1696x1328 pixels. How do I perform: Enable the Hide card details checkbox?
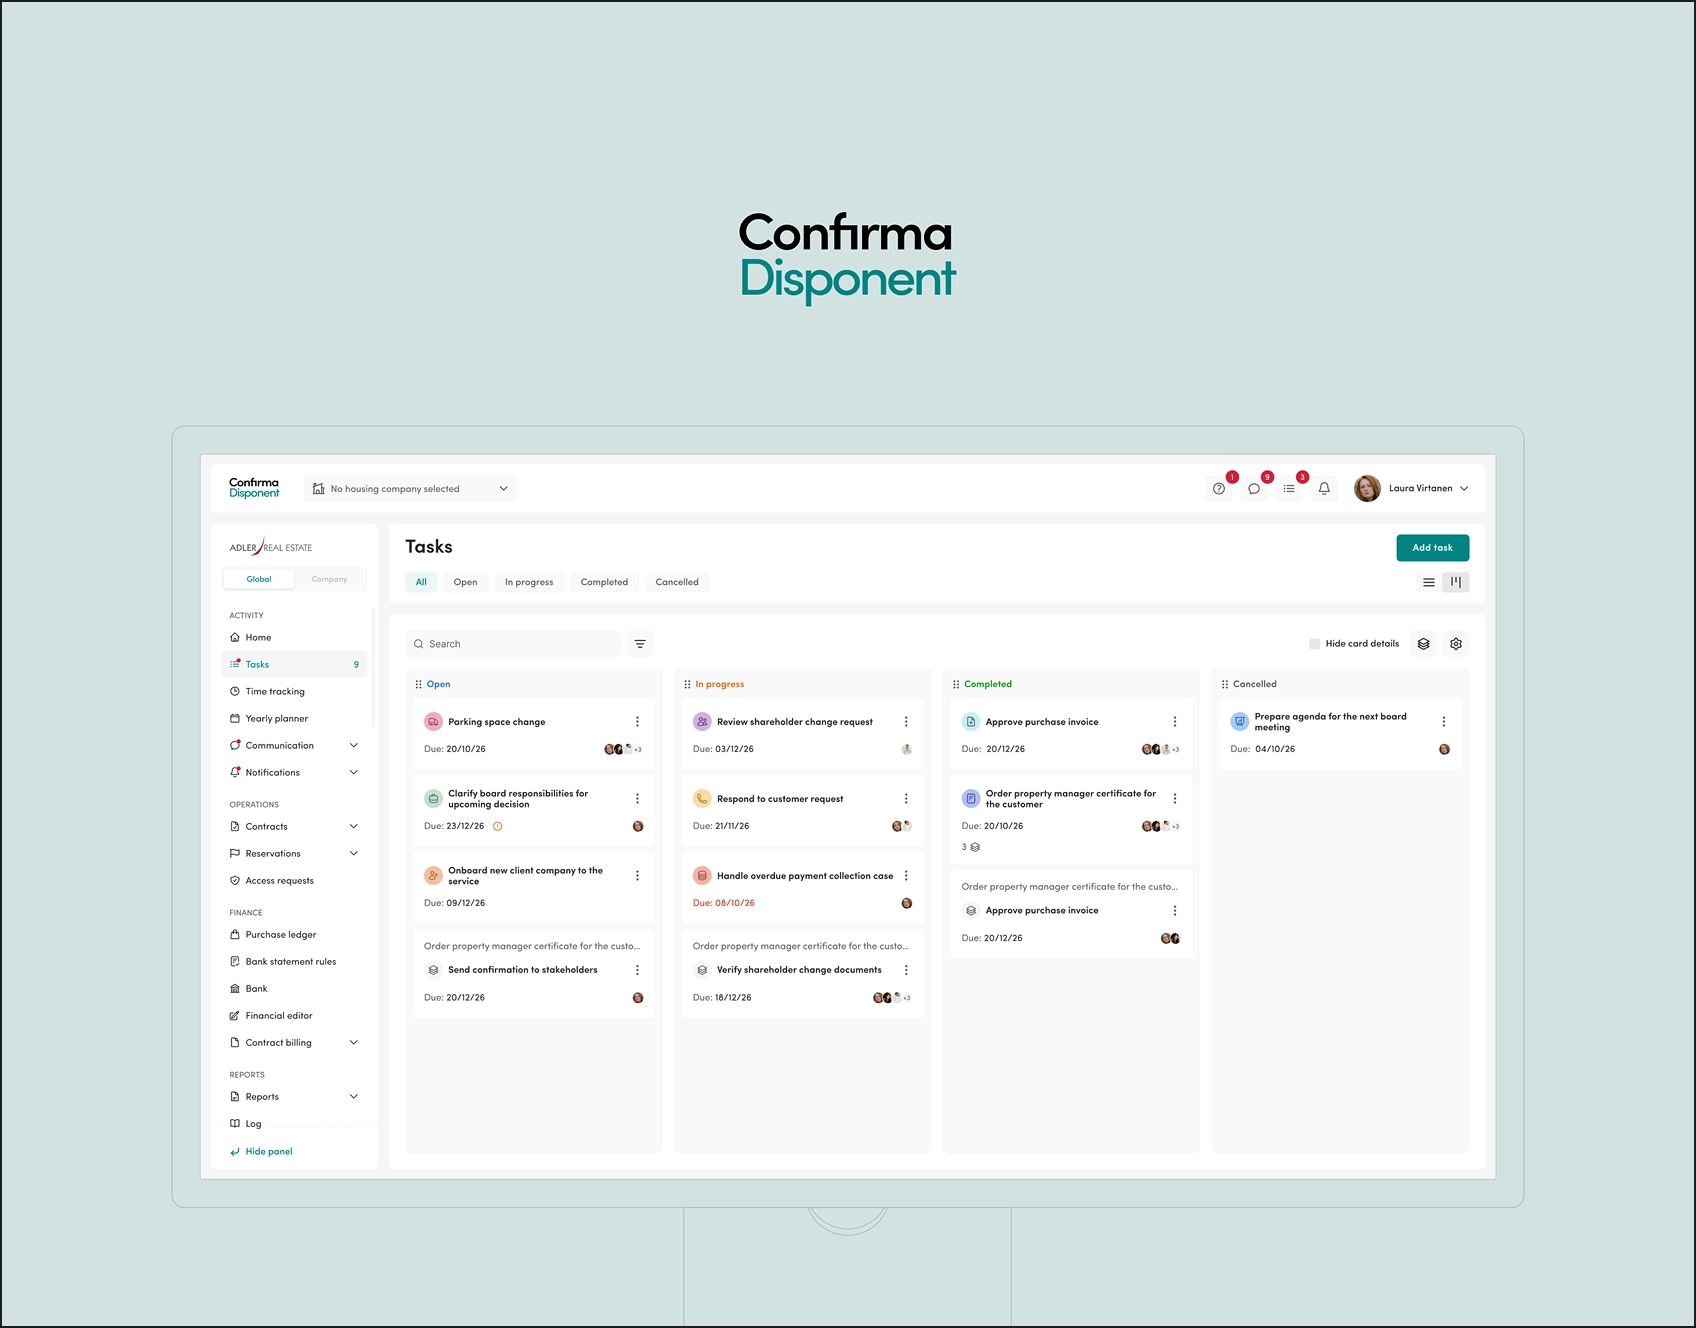pos(1315,644)
